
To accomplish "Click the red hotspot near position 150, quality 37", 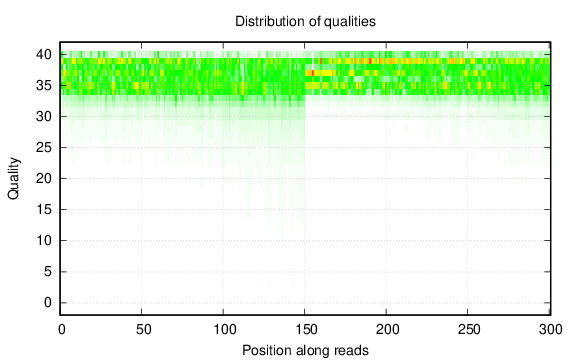I will (313, 73).
